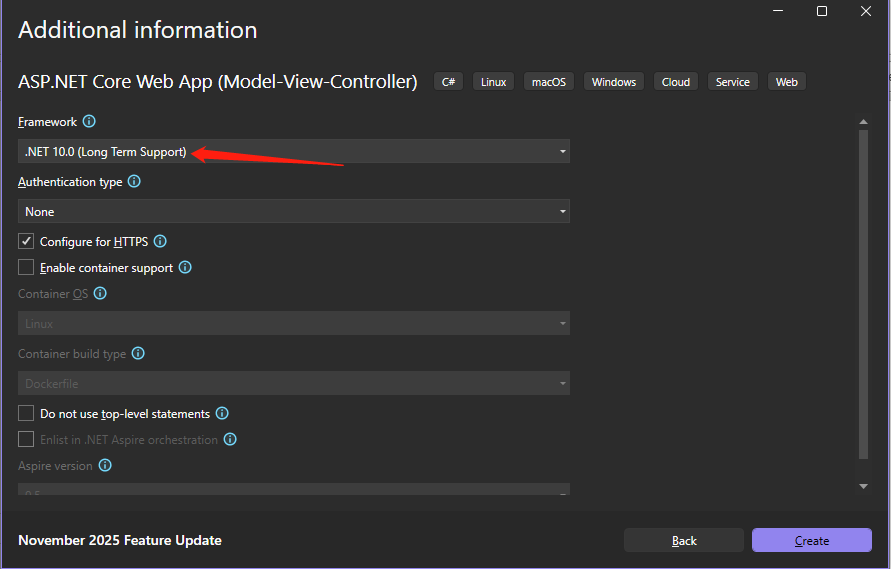Expand the Authentication type dropdown set to None

(294, 212)
